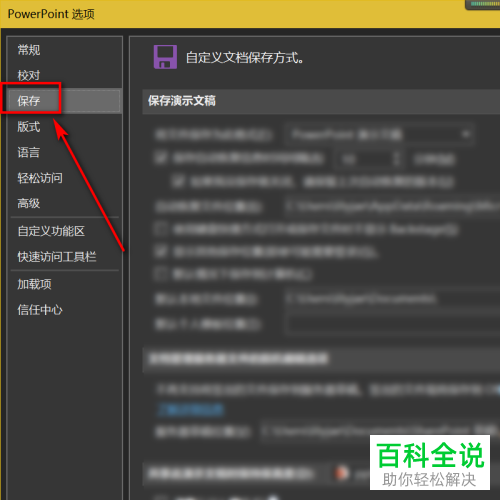Expand the file format dropdown arrow
This screenshot has height=500, width=500.
click(466, 134)
